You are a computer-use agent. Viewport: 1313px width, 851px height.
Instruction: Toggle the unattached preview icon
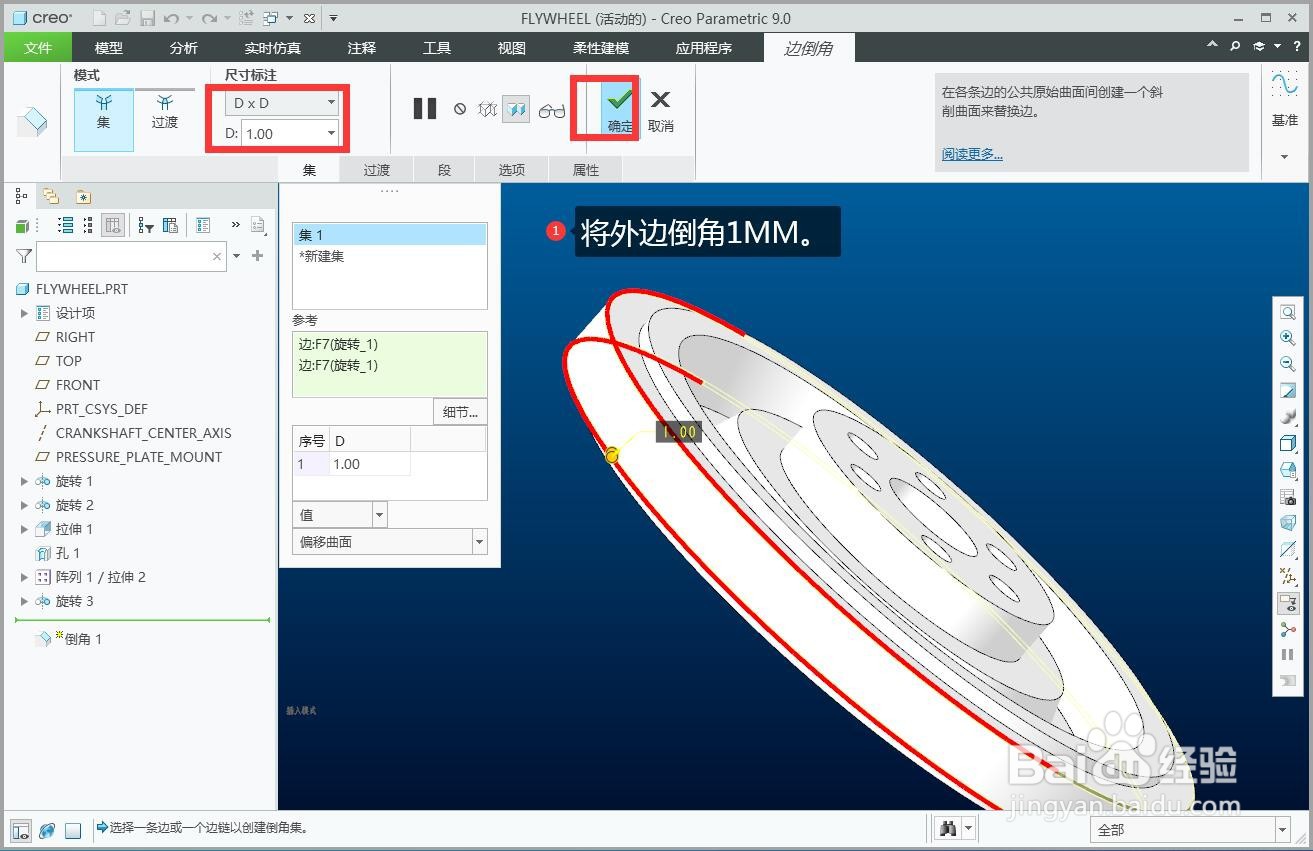[487, 109]
